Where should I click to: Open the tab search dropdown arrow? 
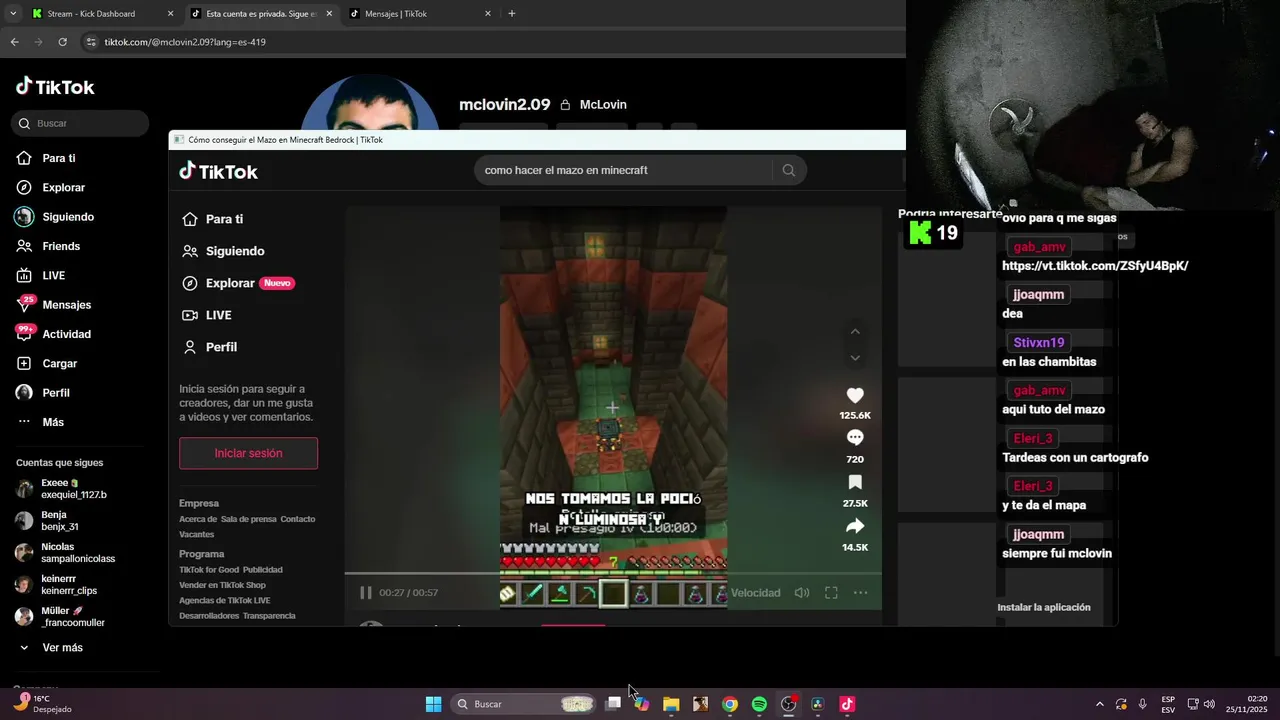coord(13,14)
